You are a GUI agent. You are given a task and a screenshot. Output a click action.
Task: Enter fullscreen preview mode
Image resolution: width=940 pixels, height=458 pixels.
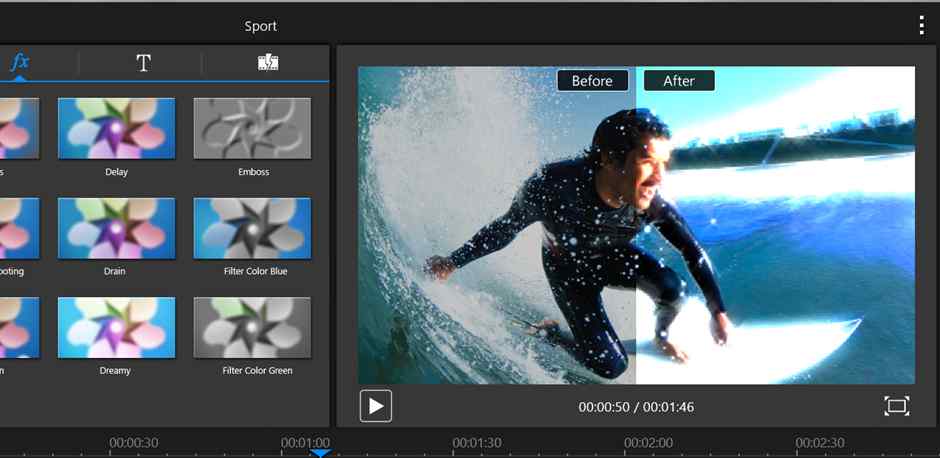[x=896, y=406]
